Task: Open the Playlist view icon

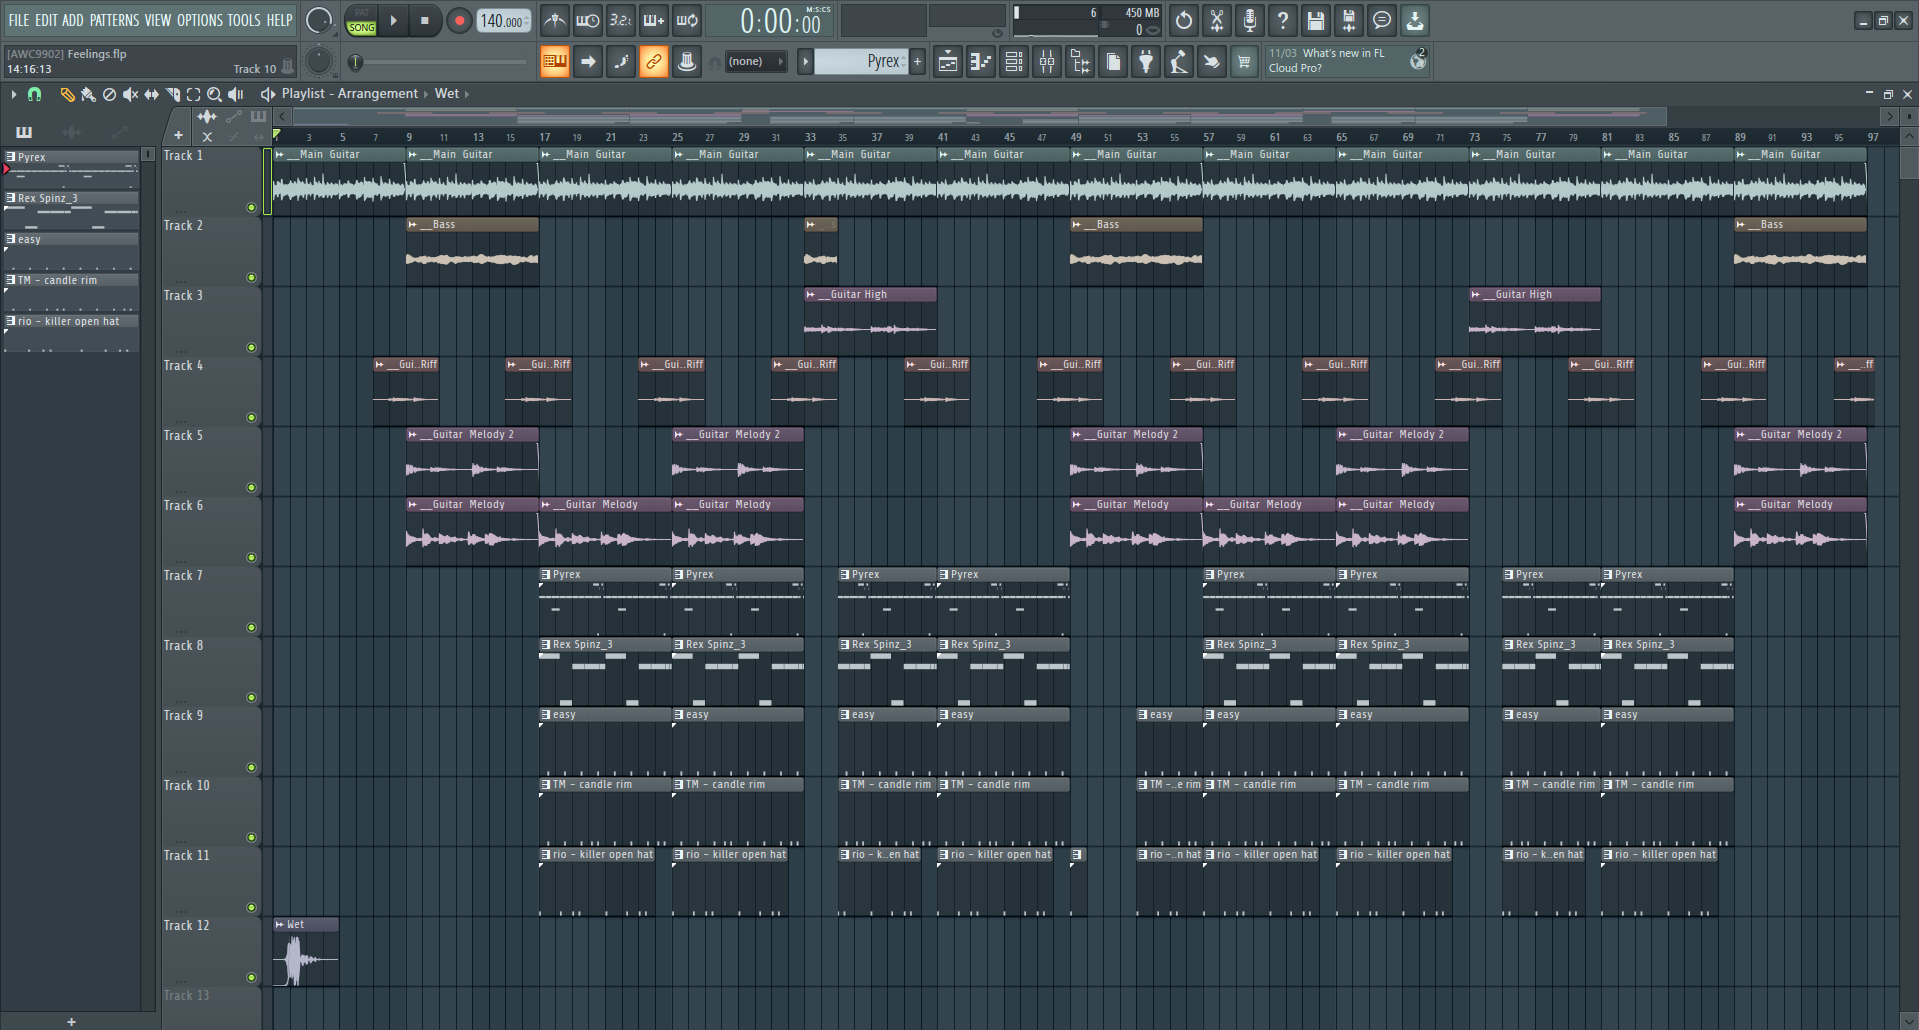Action: tap(948, 62)
